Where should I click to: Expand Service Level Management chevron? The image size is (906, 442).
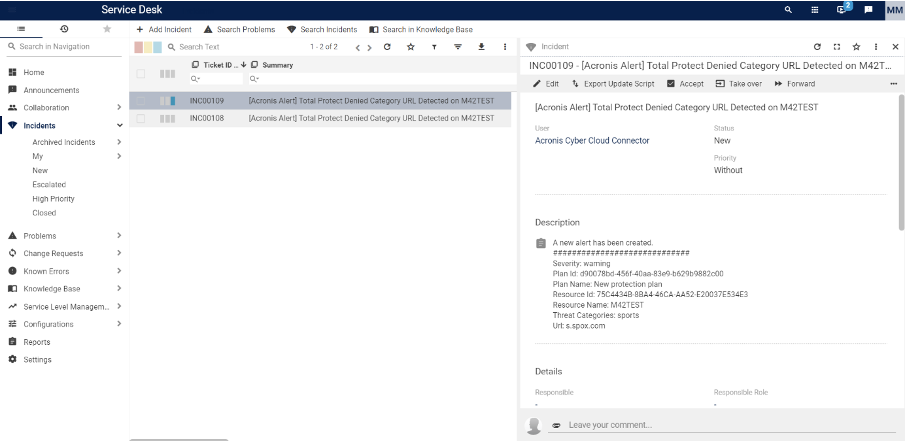click(119, 306)
